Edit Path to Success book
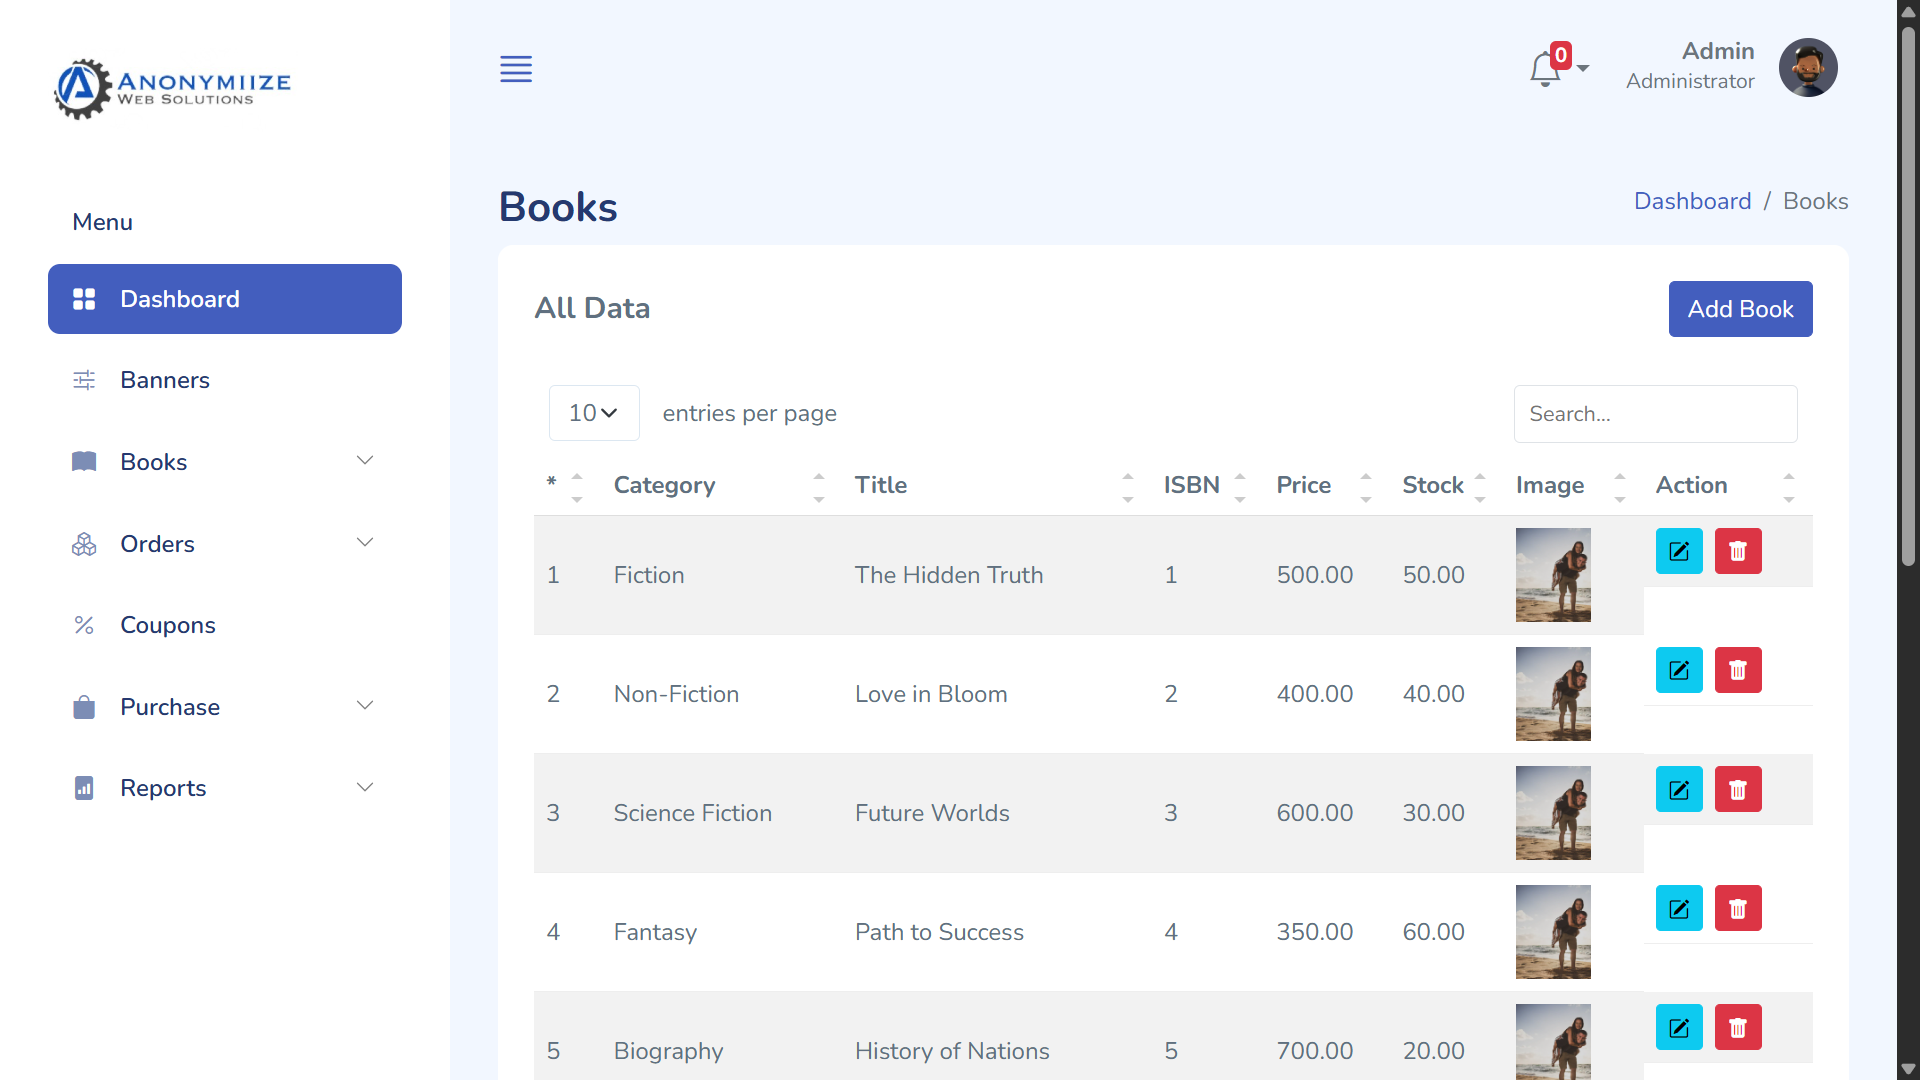The image size is (1920, 1080). pyautogui.click(x=1679, y=908)
